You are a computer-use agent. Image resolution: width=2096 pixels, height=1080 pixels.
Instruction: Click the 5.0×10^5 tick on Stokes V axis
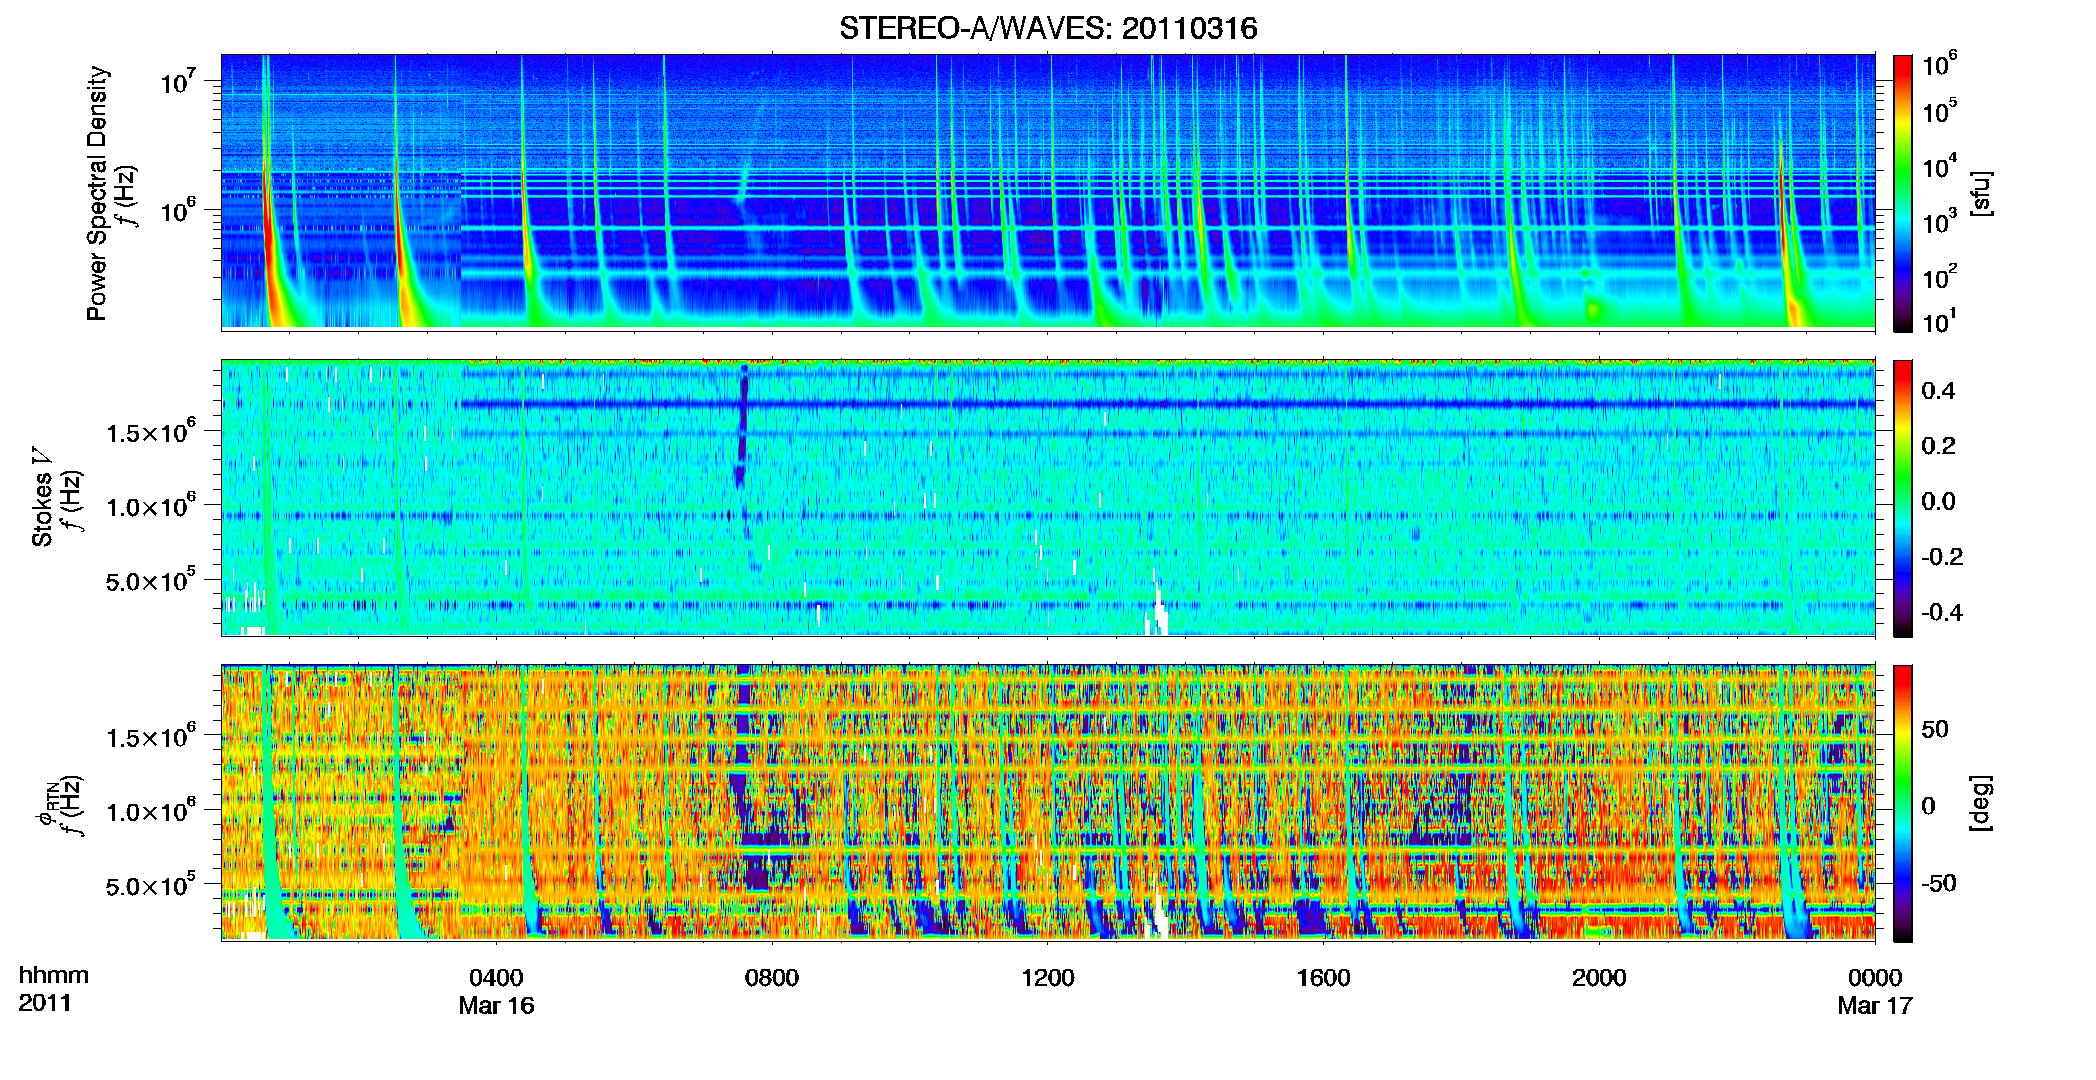tap(151, 580)
